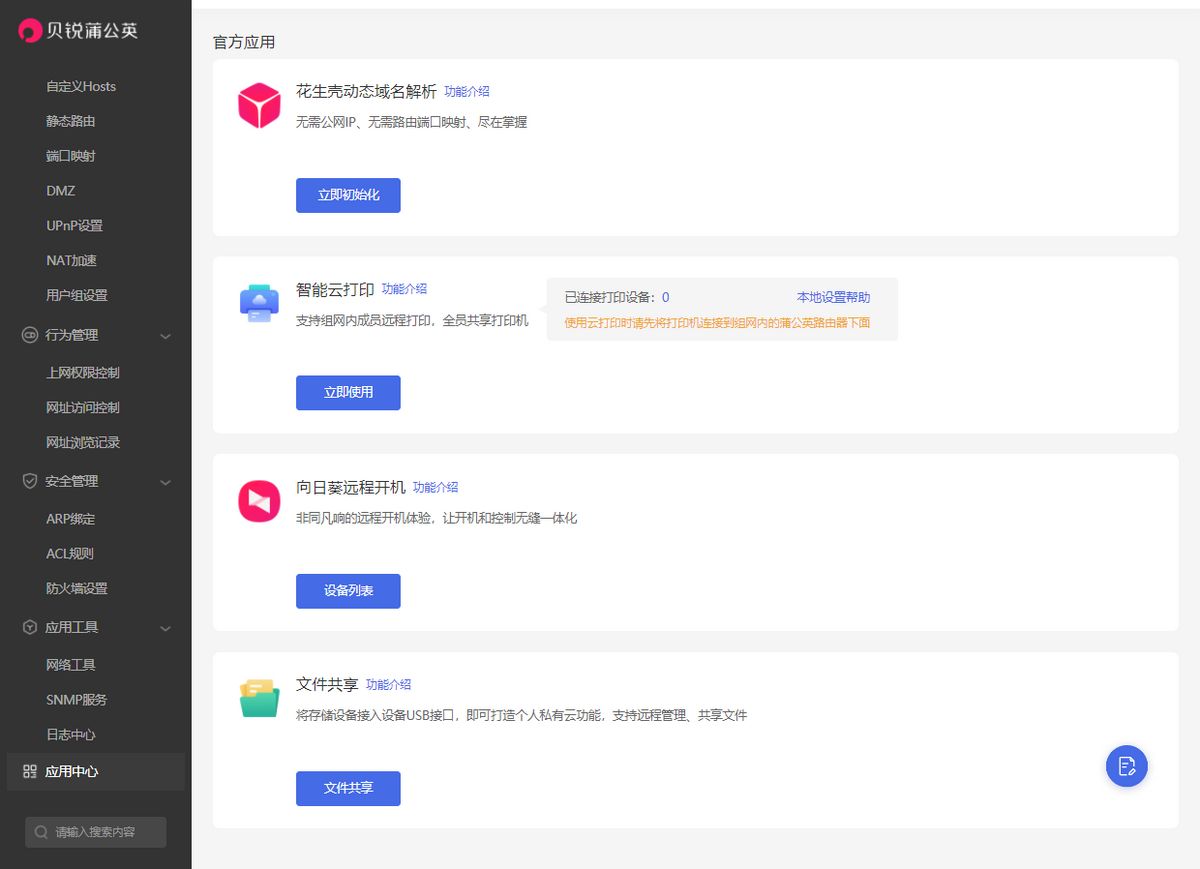Click the 贝锐蒲公英 logo icon
This screenshot has width=1200, height=869.
pos(30,31)
